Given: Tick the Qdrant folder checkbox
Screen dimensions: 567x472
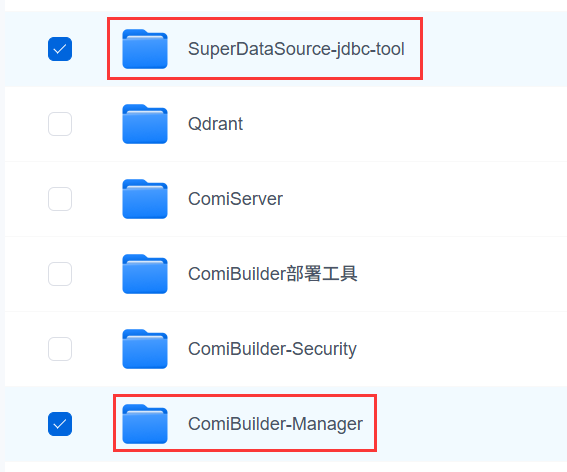Looking at the screenshot, I should (x=60, y=124).
